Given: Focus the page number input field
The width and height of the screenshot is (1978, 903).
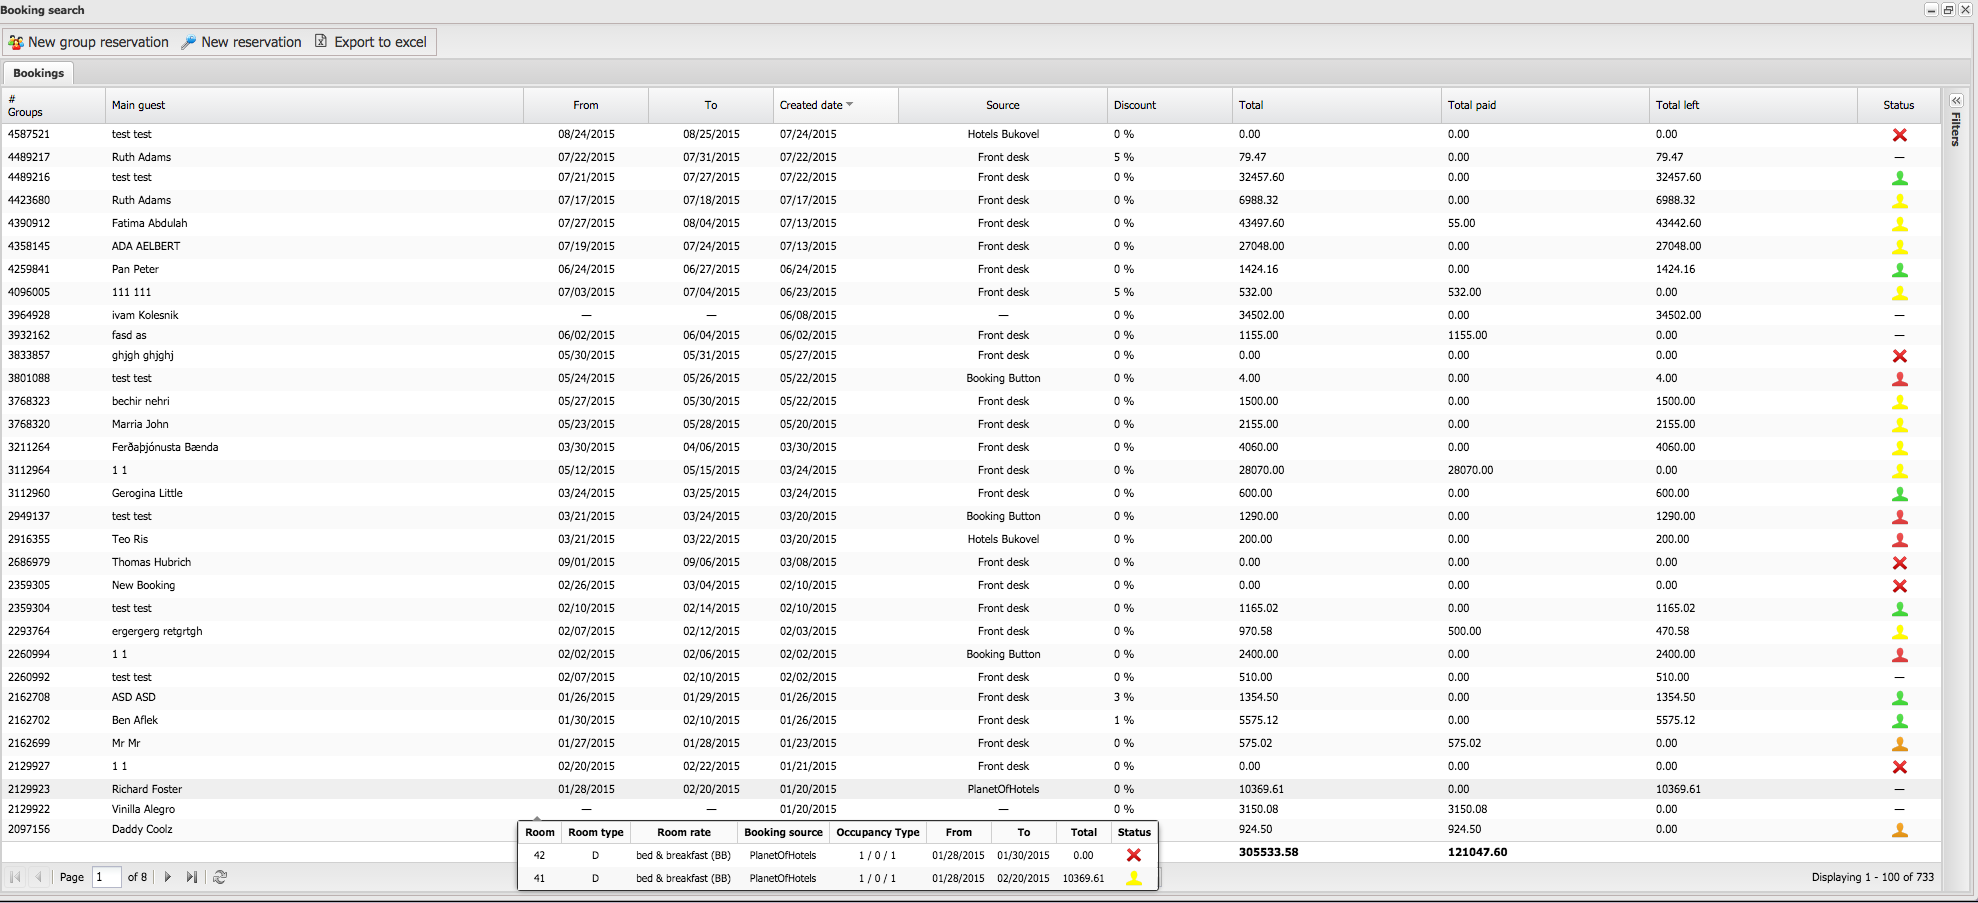Looking at the screenshot, I should [x=106, y=877].
